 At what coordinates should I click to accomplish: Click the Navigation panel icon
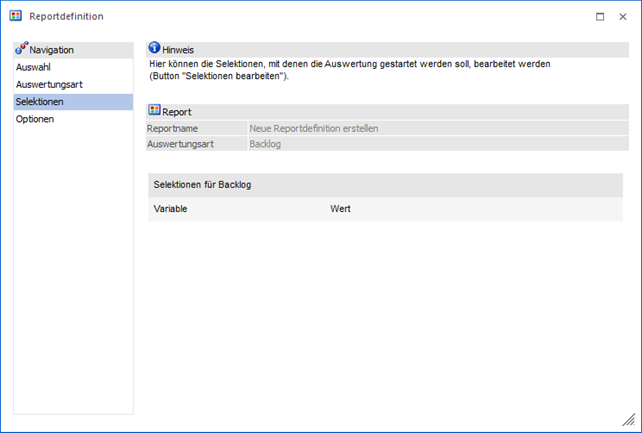point(21,49)
